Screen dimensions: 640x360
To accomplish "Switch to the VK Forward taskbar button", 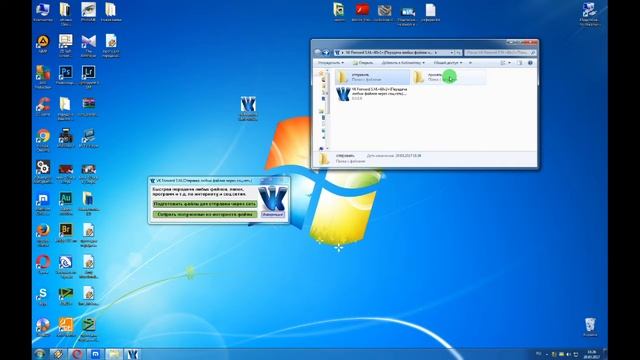I will click(x=132, y=354).
